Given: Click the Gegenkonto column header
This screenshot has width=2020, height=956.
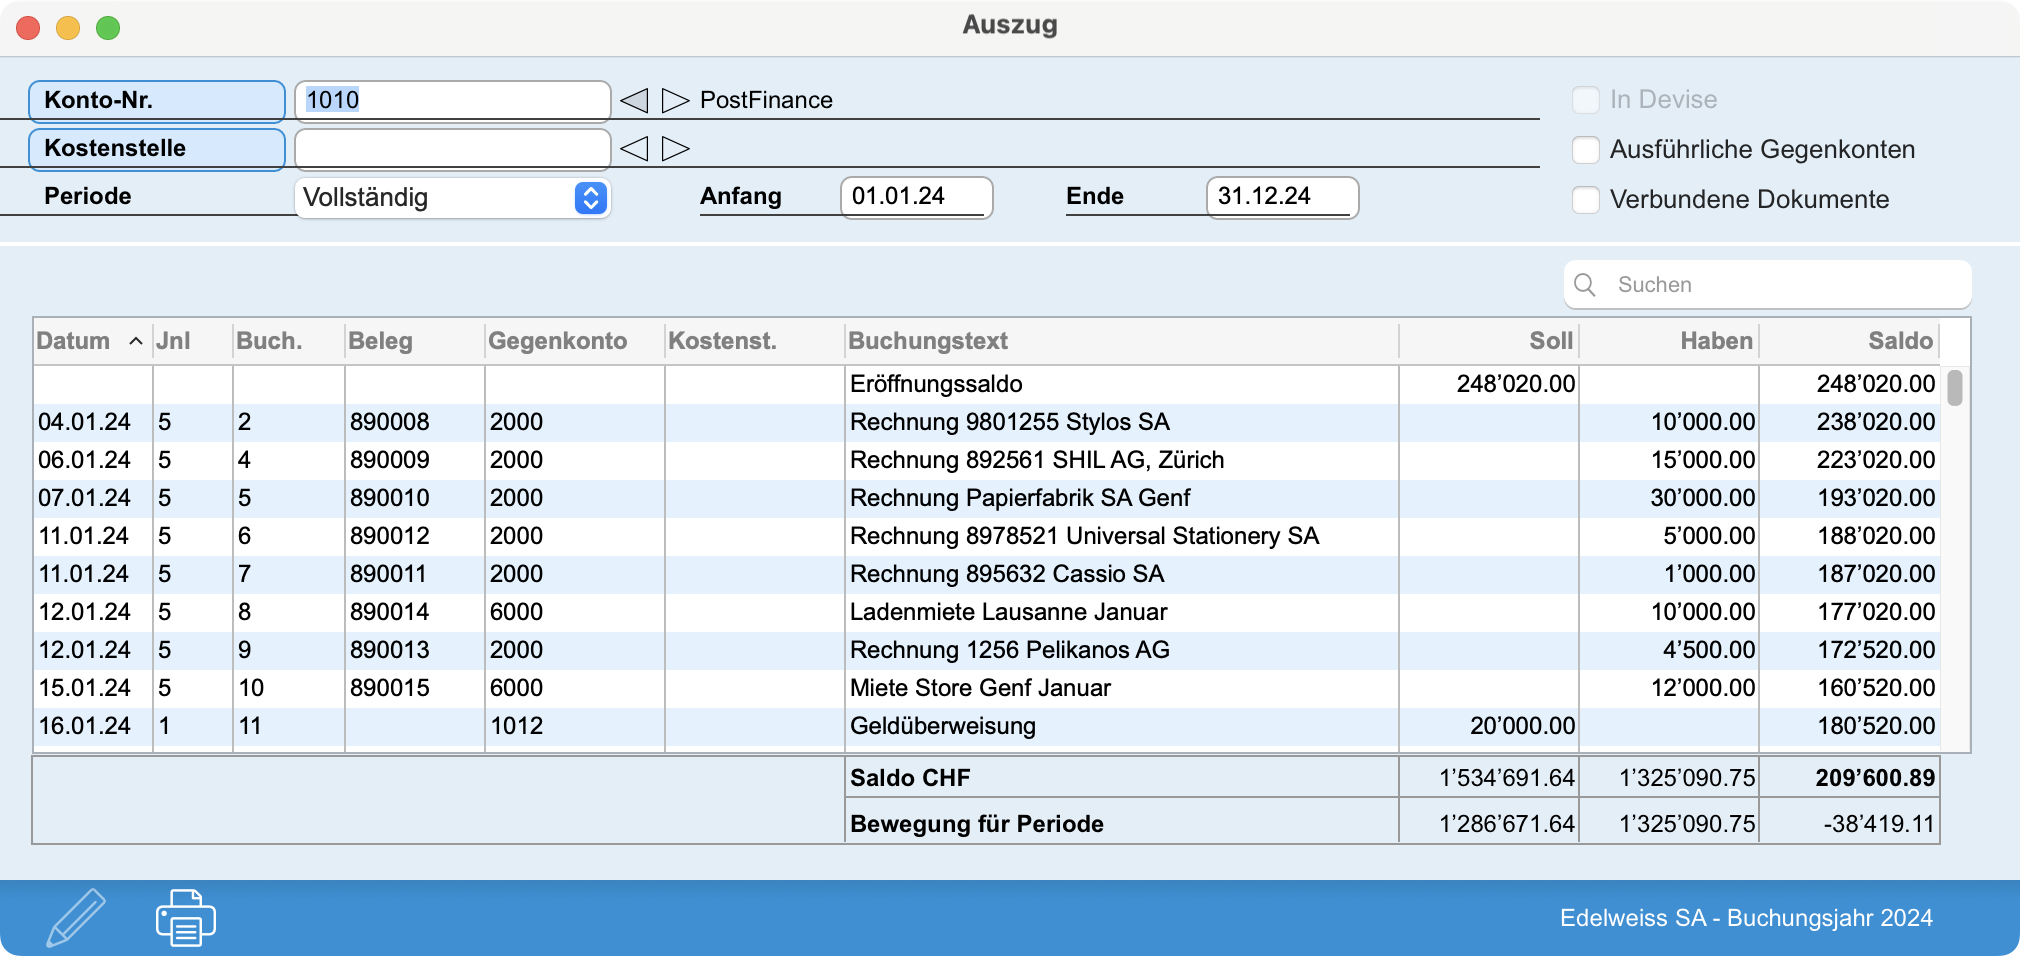Looking at the screenshot, I should 574,341.
